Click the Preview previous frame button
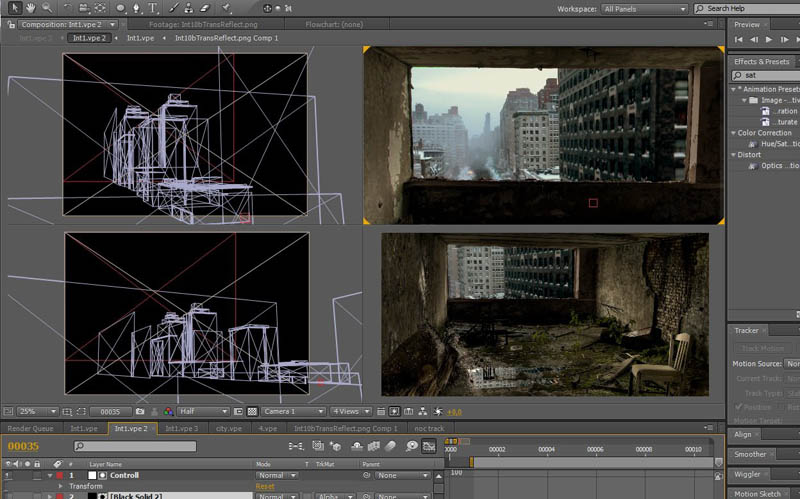Screen dimensions: 800x499 (x=754, y=39)
